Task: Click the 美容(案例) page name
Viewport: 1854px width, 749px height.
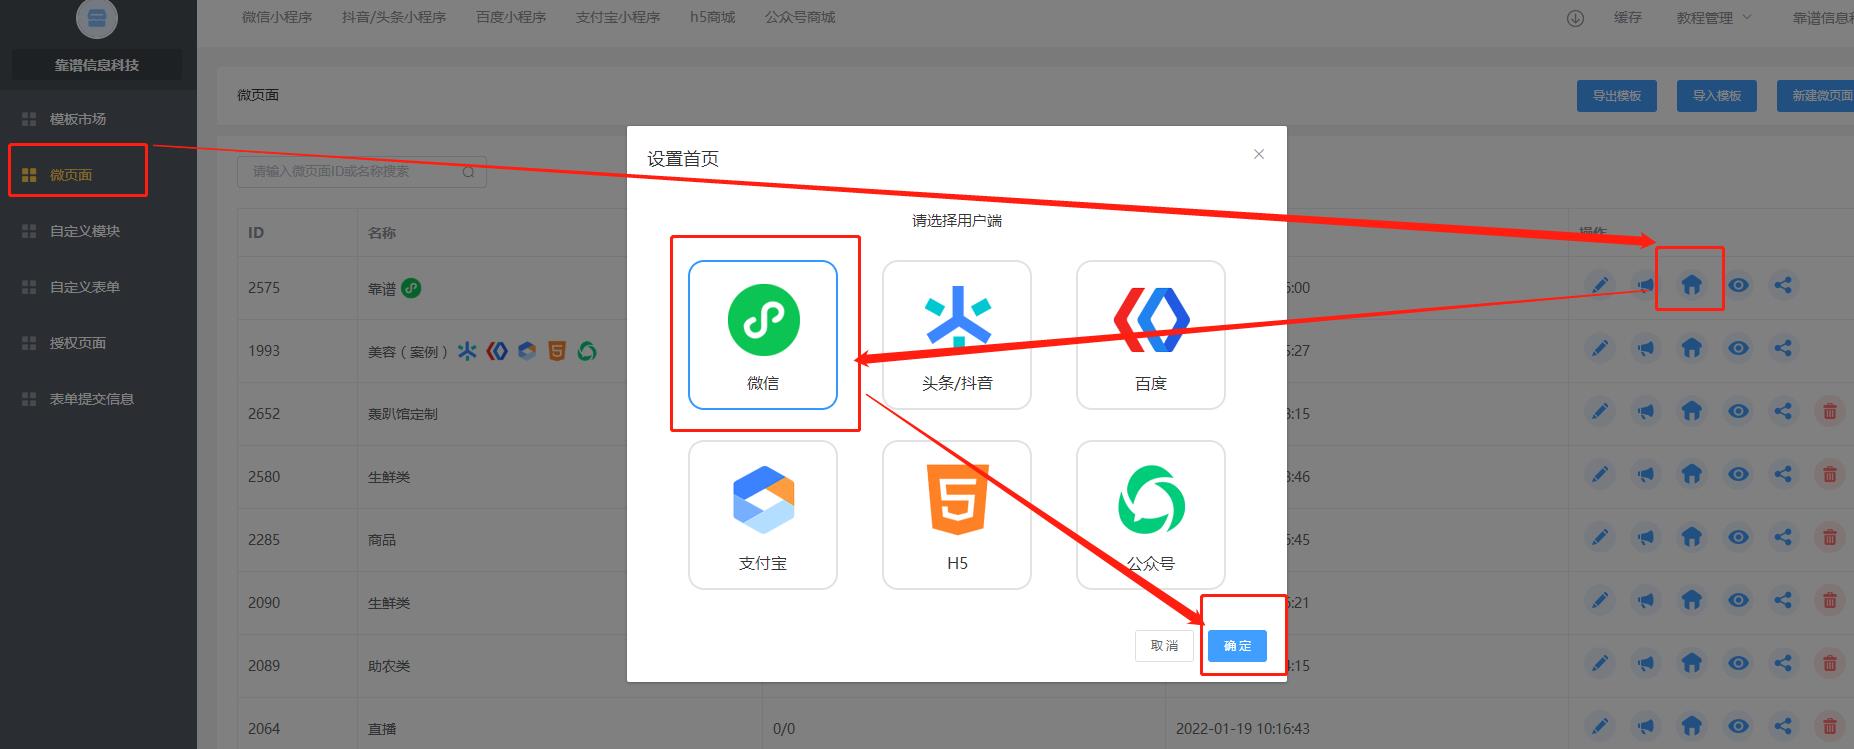Action: (408, 352)
